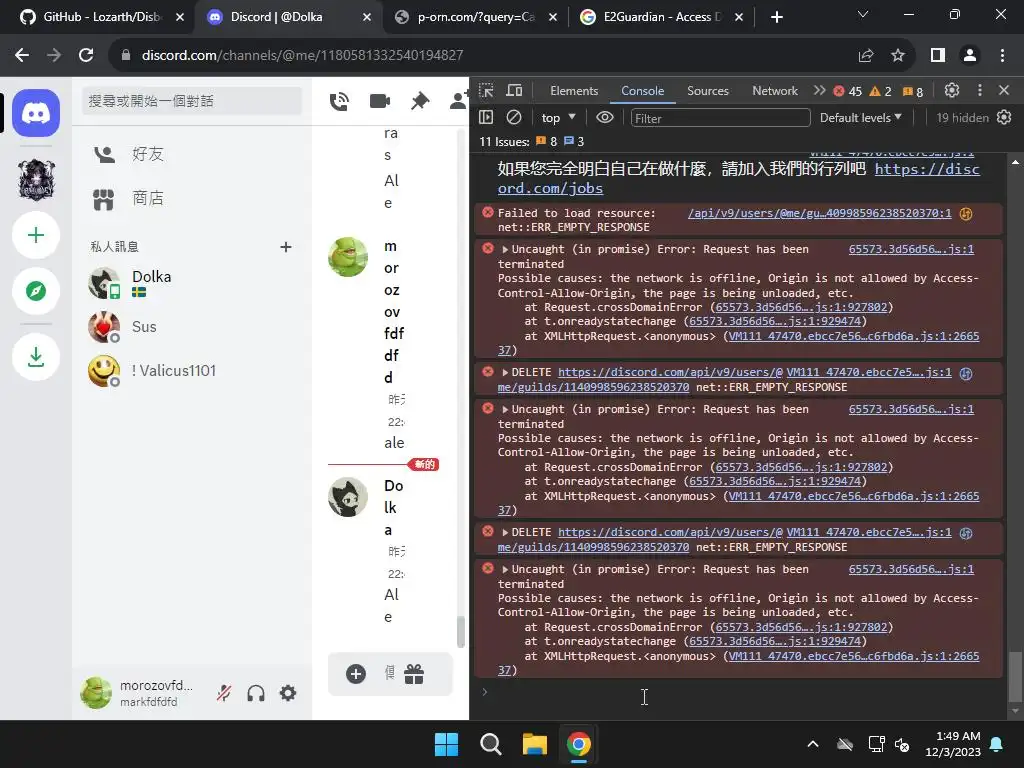The height and width of the screenshot is (768, 1024).
Task: Expand second DELETE request error entry
Action: 505,532
